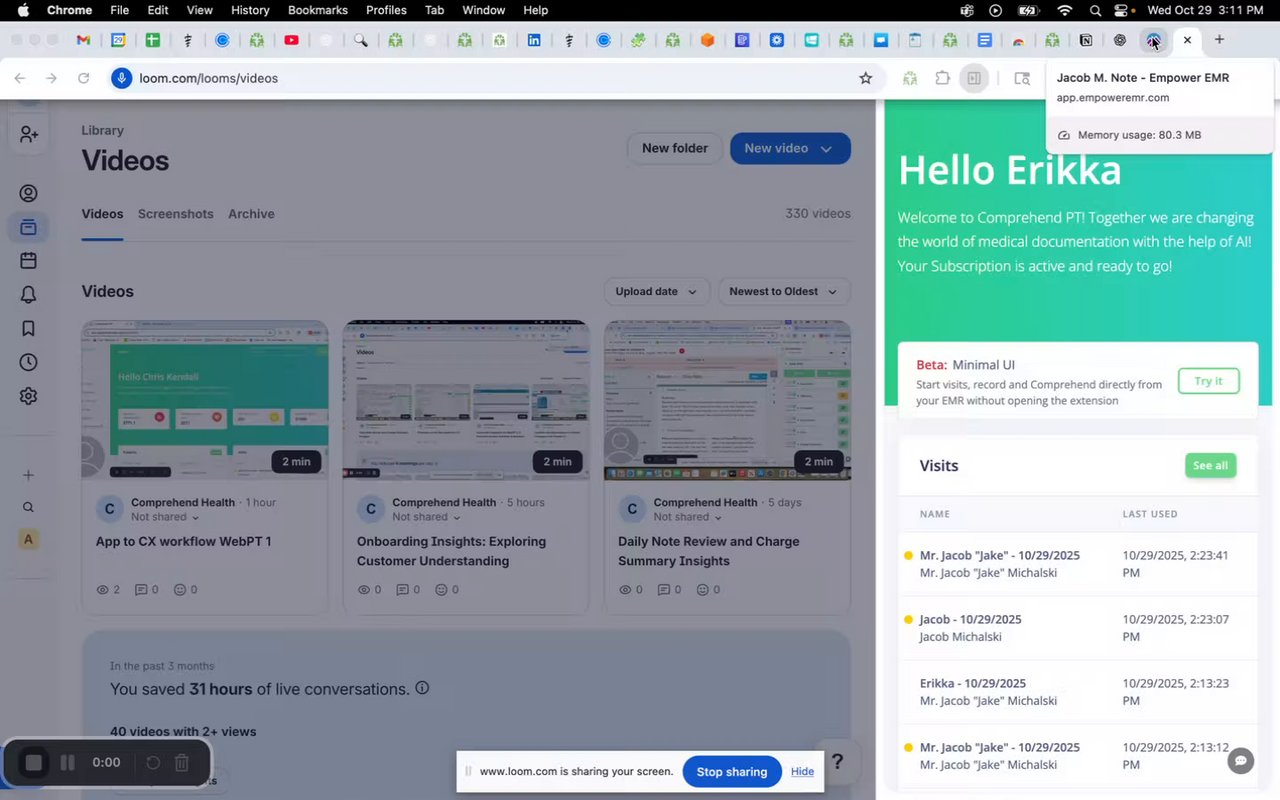
Task: Click the NAME column header in Visits
Action: coord(935,514)
